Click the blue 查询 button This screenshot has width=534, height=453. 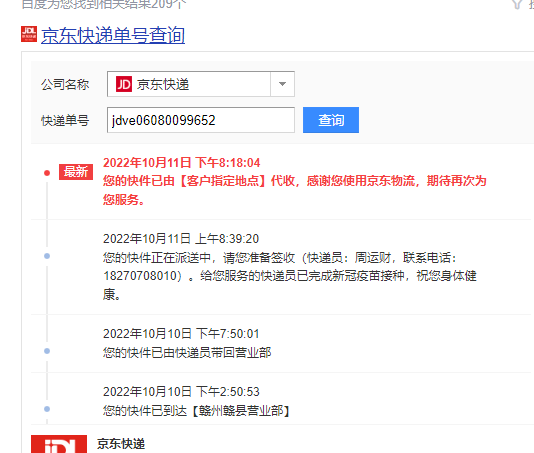[331, 120]
